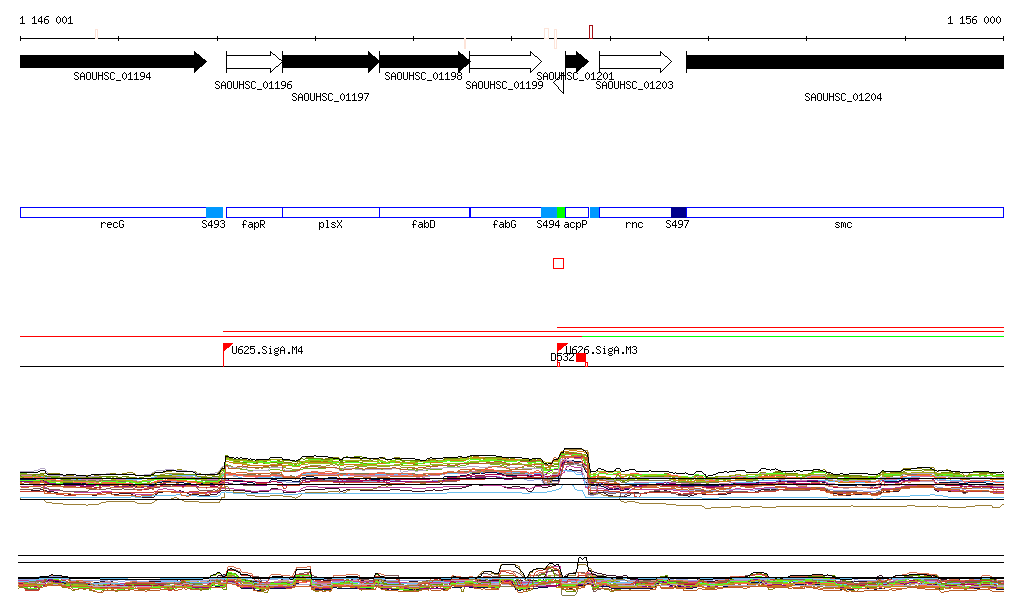Select the smc segment box
Viewport: 1024px width, 611px height.
click(x=844, y=212)
